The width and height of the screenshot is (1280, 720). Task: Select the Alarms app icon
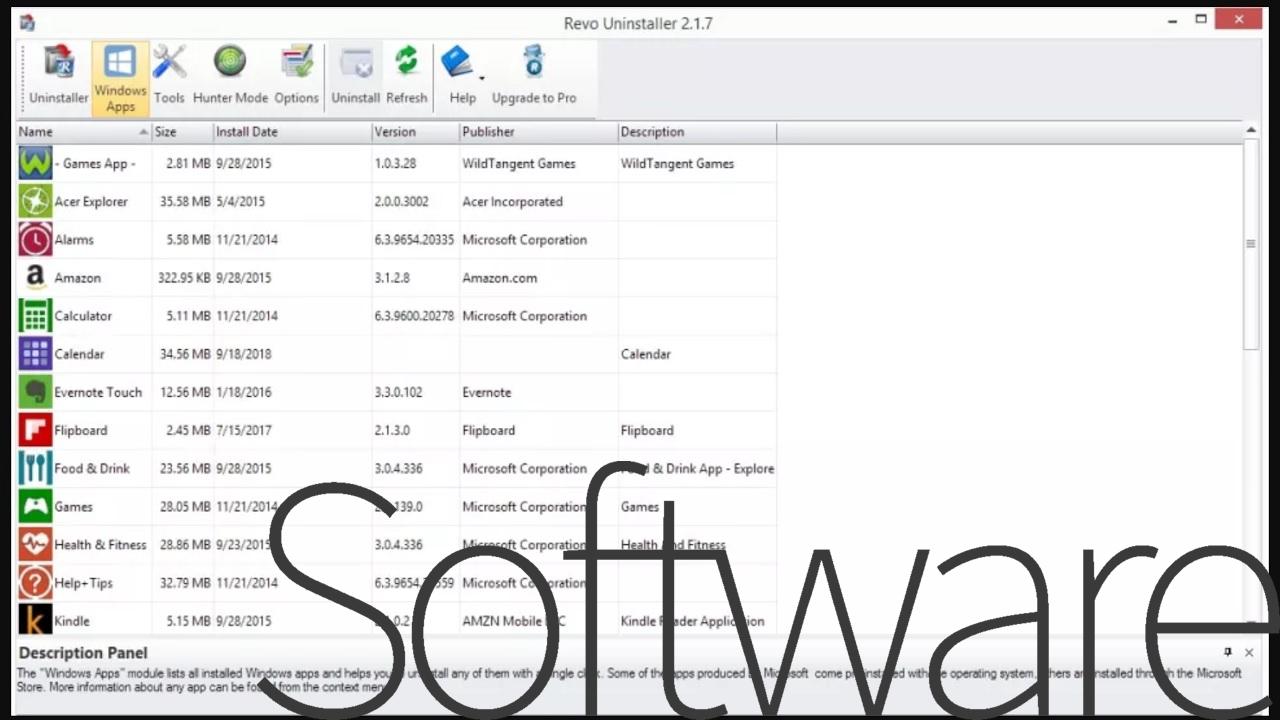pos(35,239)
